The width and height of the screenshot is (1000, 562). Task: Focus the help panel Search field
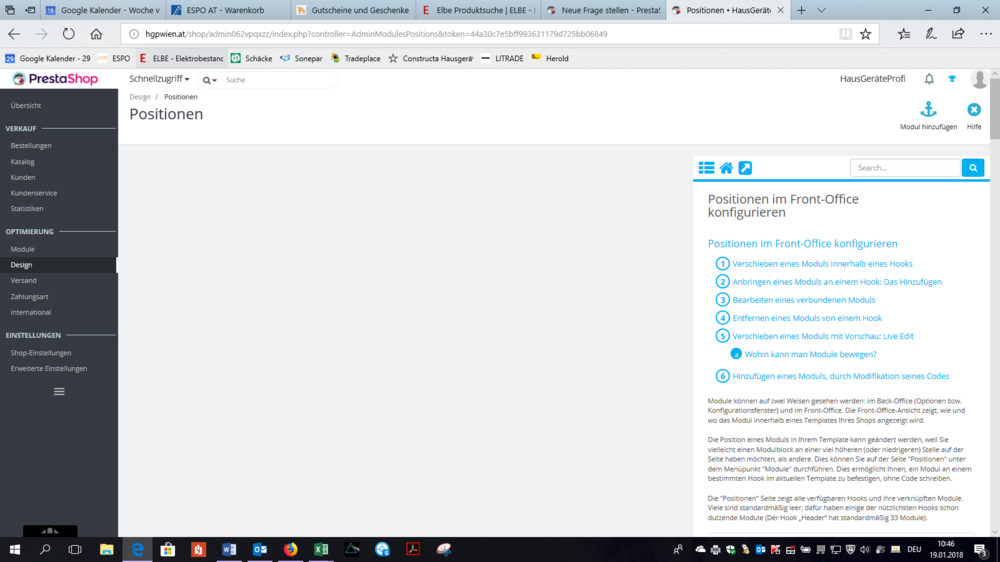click(905, 168)
